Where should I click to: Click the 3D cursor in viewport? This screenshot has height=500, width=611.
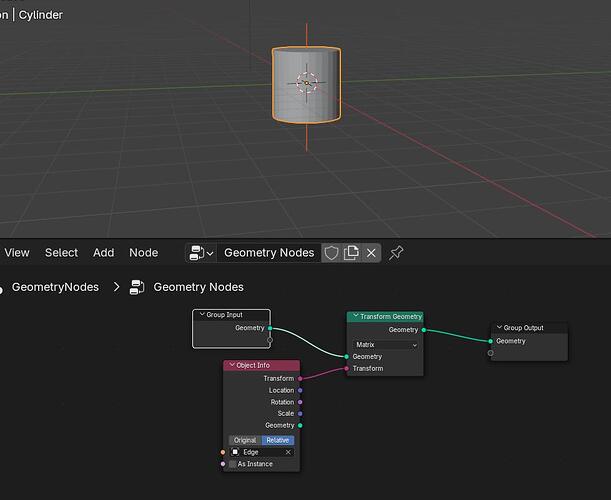pos(307,83)
